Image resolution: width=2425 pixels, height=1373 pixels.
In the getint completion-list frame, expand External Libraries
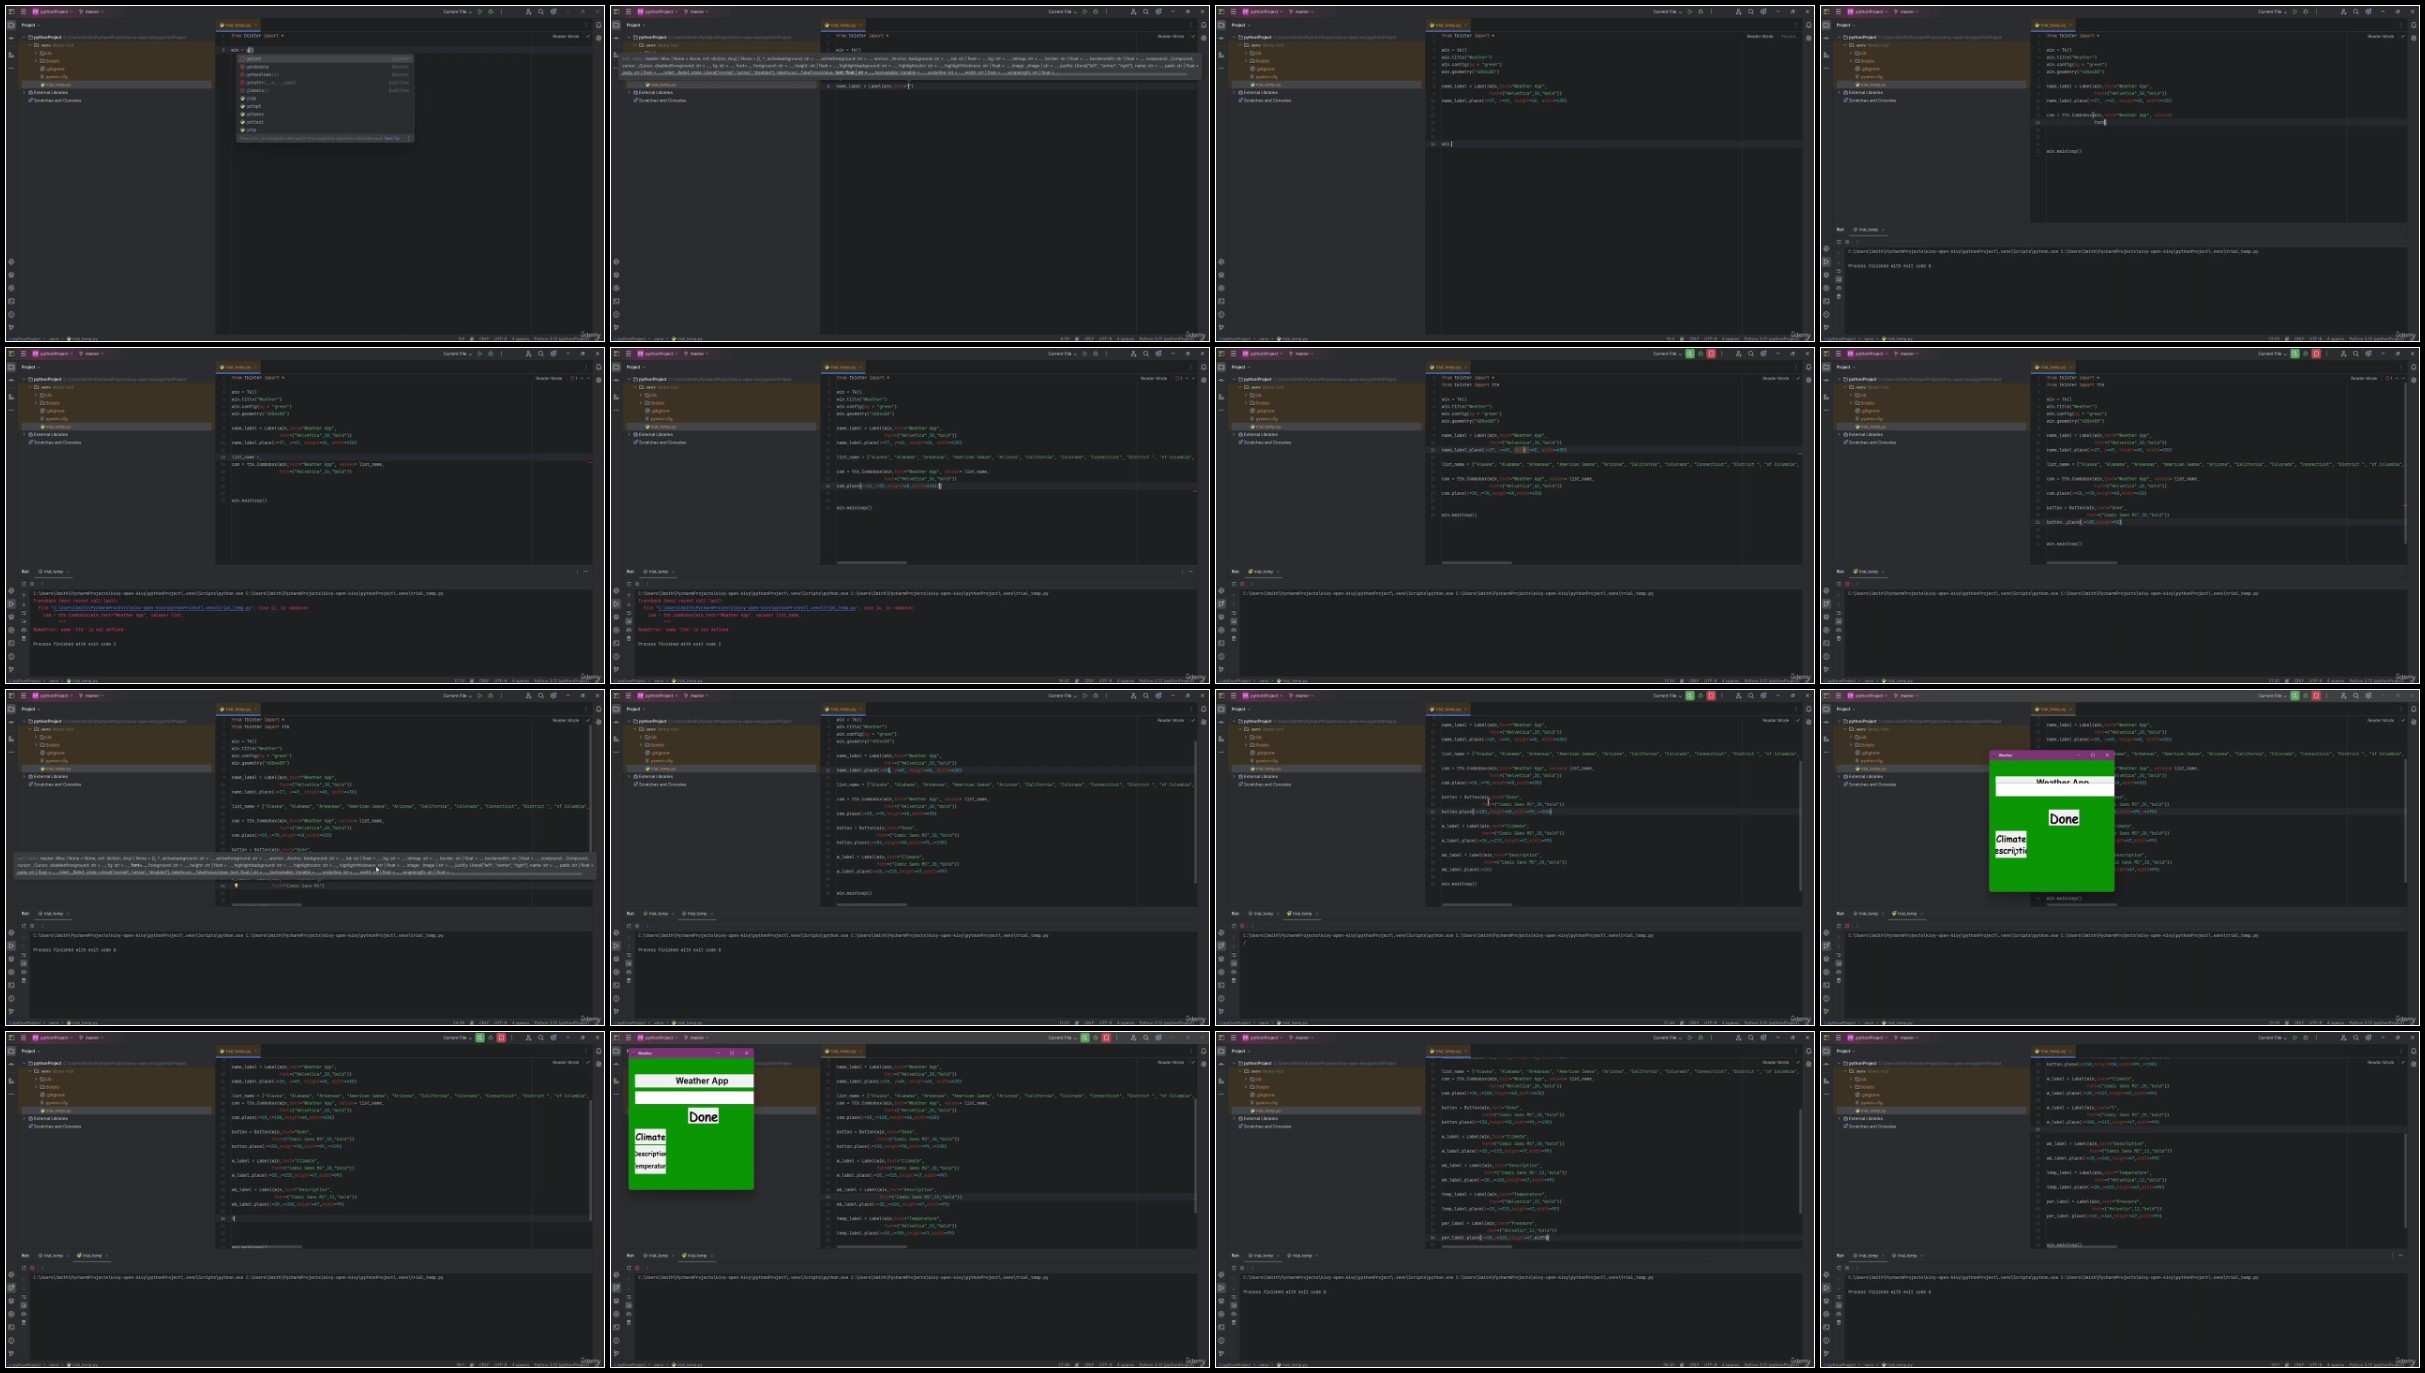24,92
